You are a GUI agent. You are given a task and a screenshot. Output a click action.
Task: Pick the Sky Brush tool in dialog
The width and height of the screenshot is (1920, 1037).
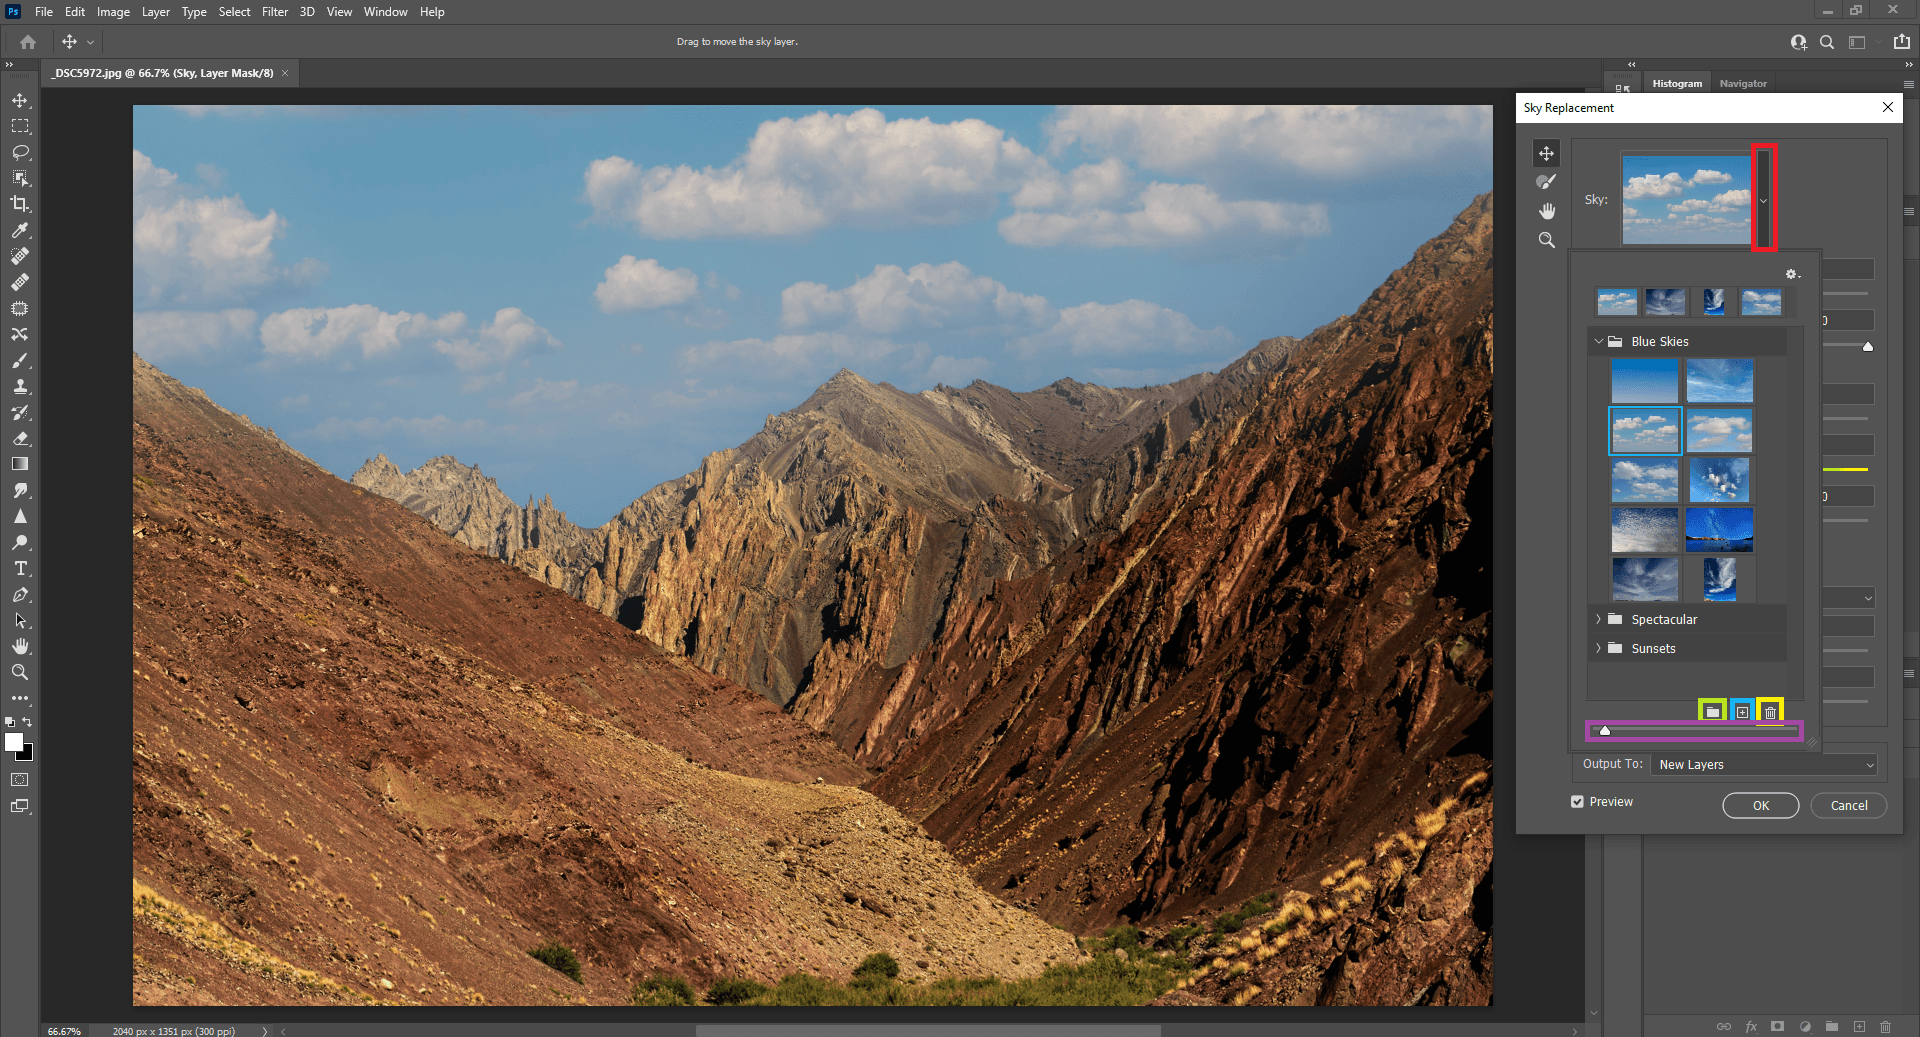(1546, 182)
